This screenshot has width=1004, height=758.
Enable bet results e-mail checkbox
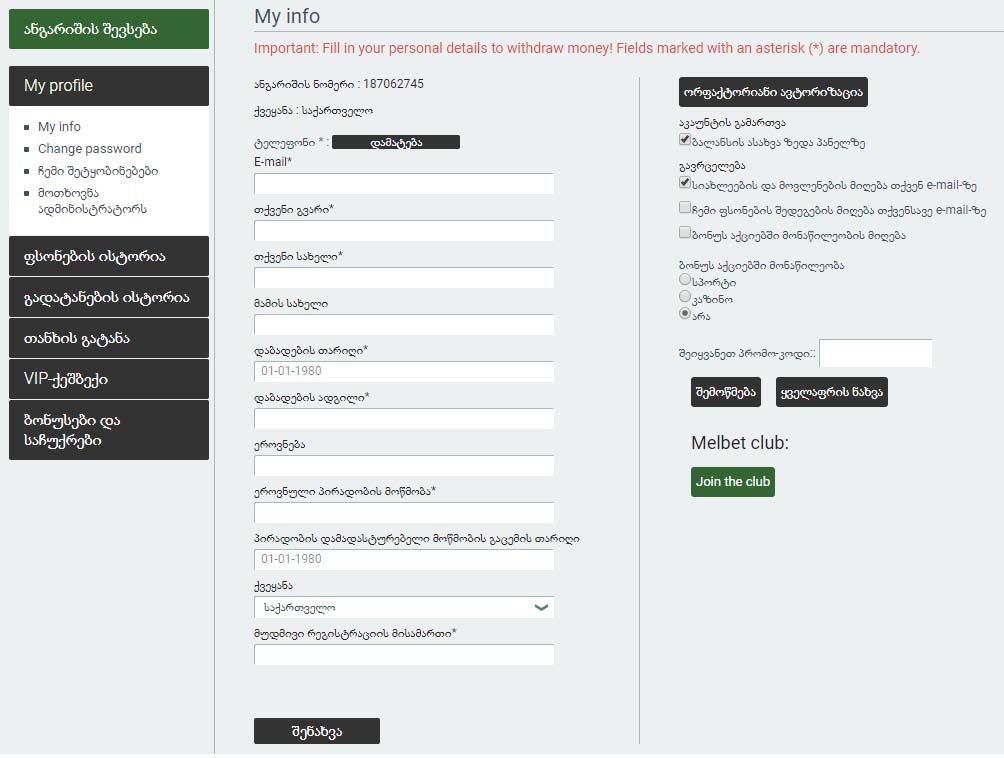click(x=685, y=209)
